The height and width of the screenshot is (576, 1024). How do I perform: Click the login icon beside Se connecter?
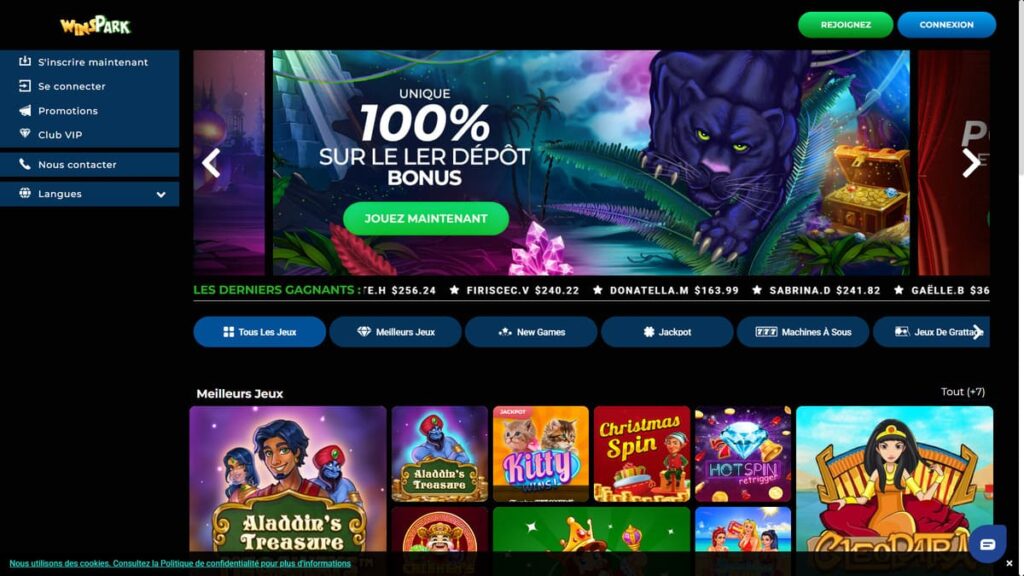click(x=25, y=86)
